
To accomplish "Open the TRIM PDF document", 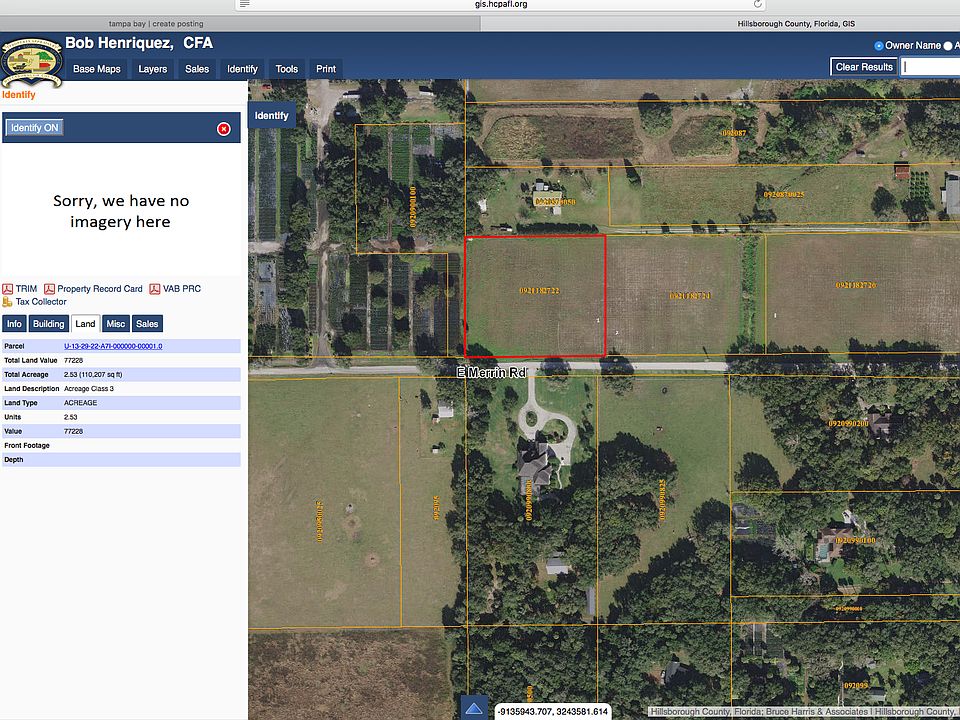I will click(x=25, y=288).
